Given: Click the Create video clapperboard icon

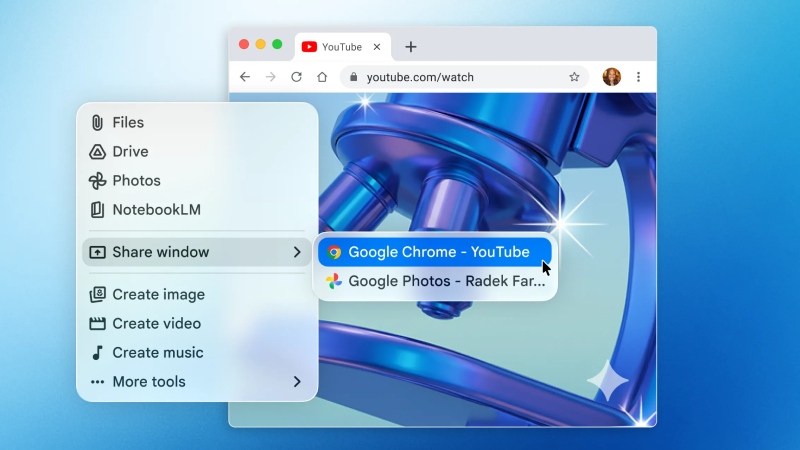Looking at the screenshot, I should (97, 323).
